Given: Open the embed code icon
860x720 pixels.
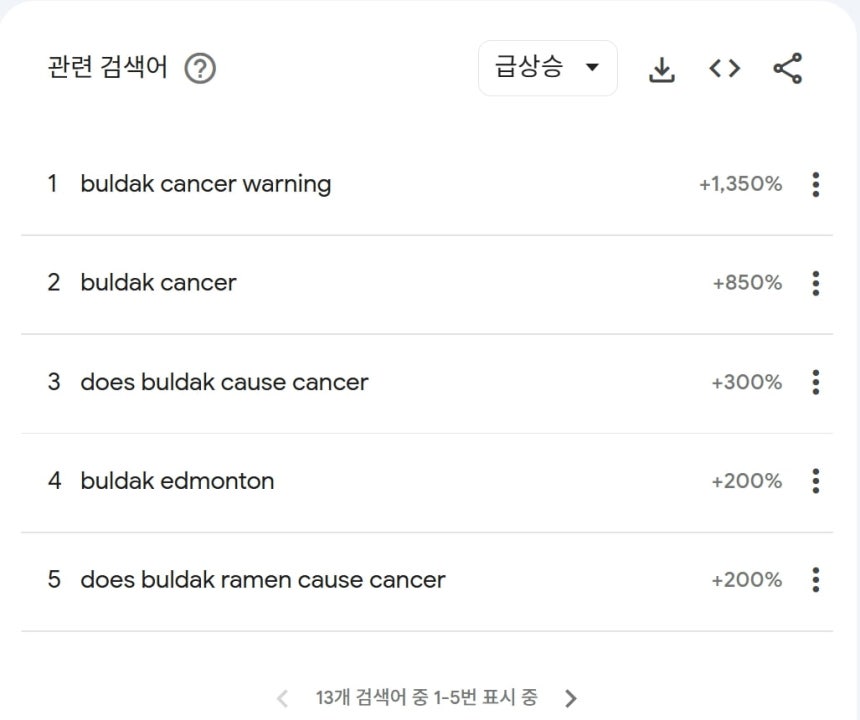Looking at the screenshot, I should [725, 69].
